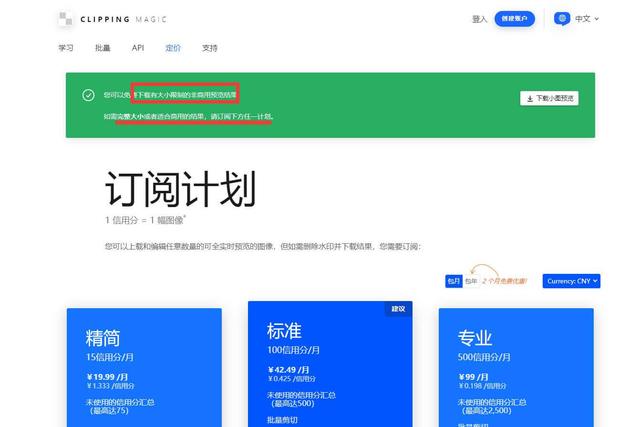Open the 学习 menu item
The width and height of the screenshot is (640, 427).
(66, 47)
